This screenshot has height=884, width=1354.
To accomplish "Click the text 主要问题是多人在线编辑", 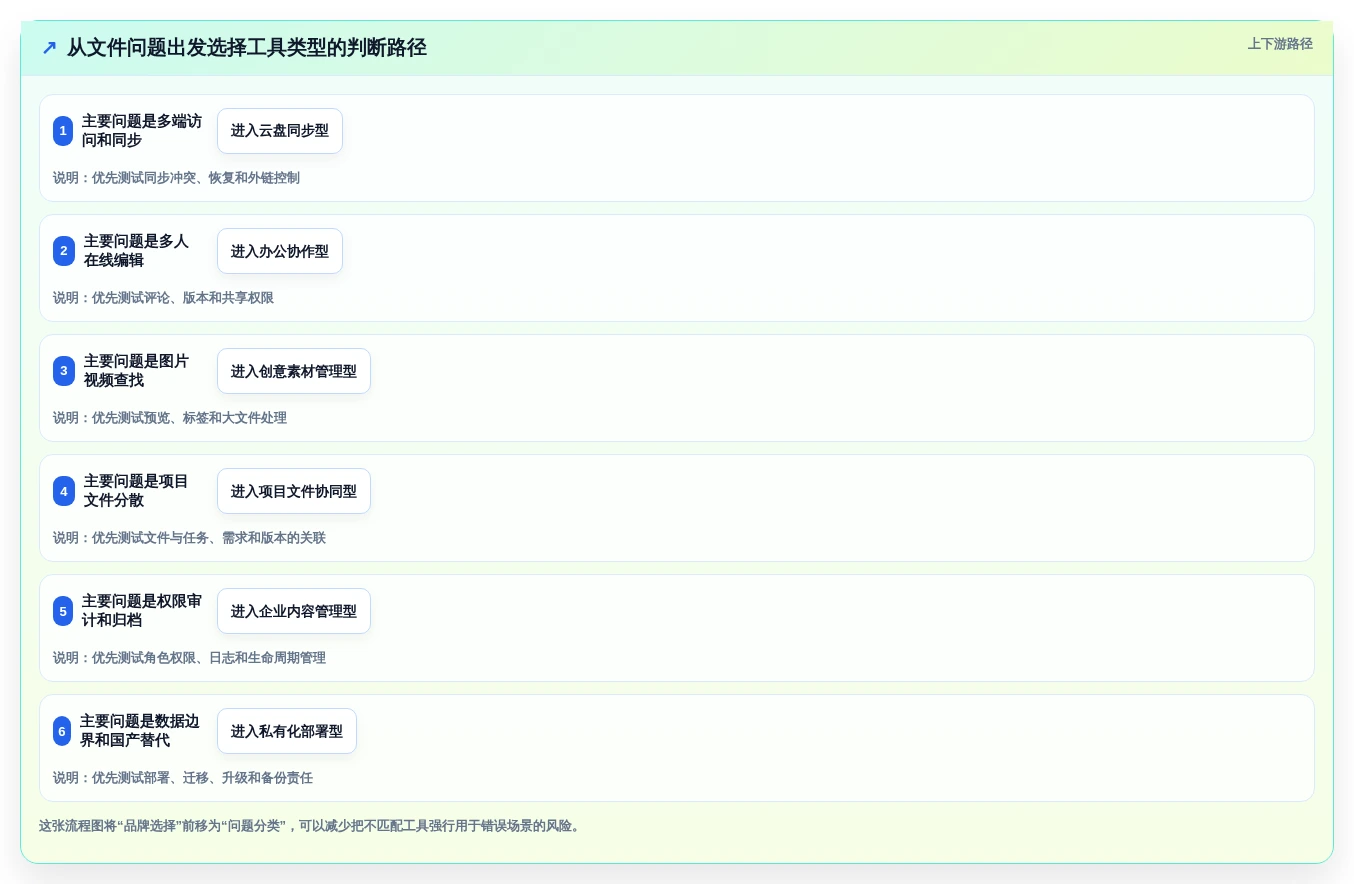I will (136, 251).
